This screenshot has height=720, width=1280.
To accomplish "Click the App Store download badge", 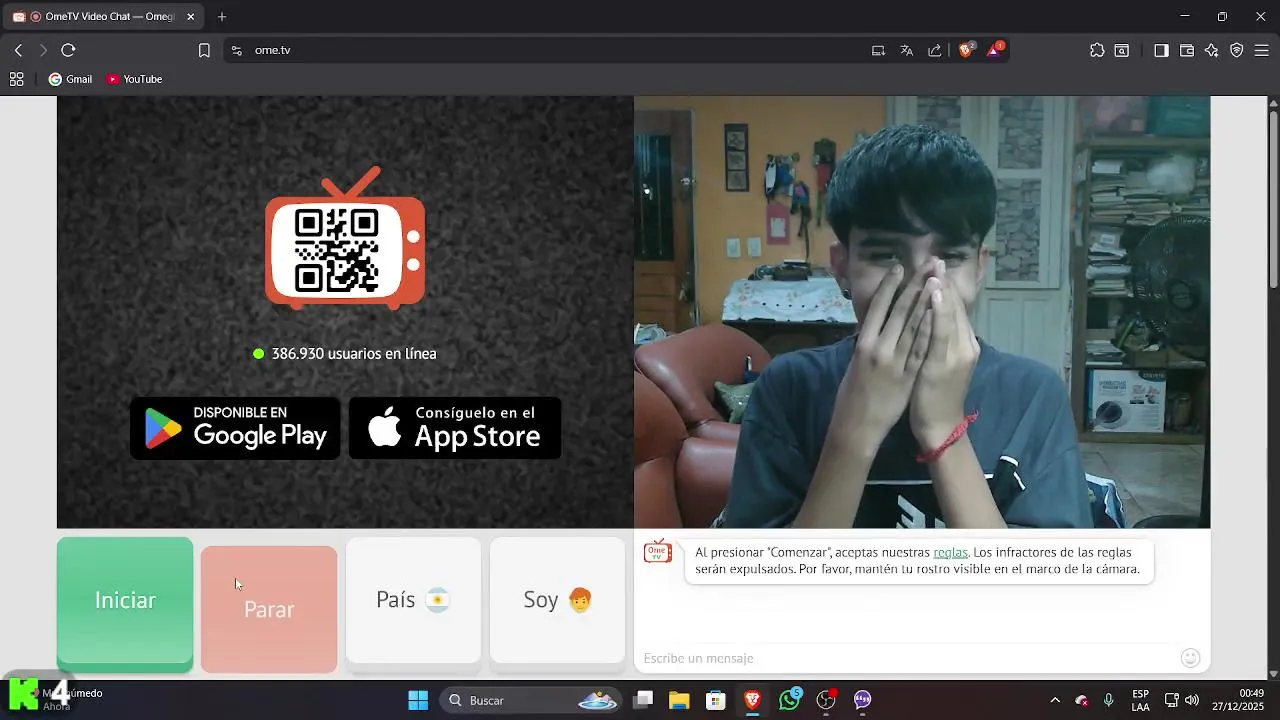I will point(455,428).
